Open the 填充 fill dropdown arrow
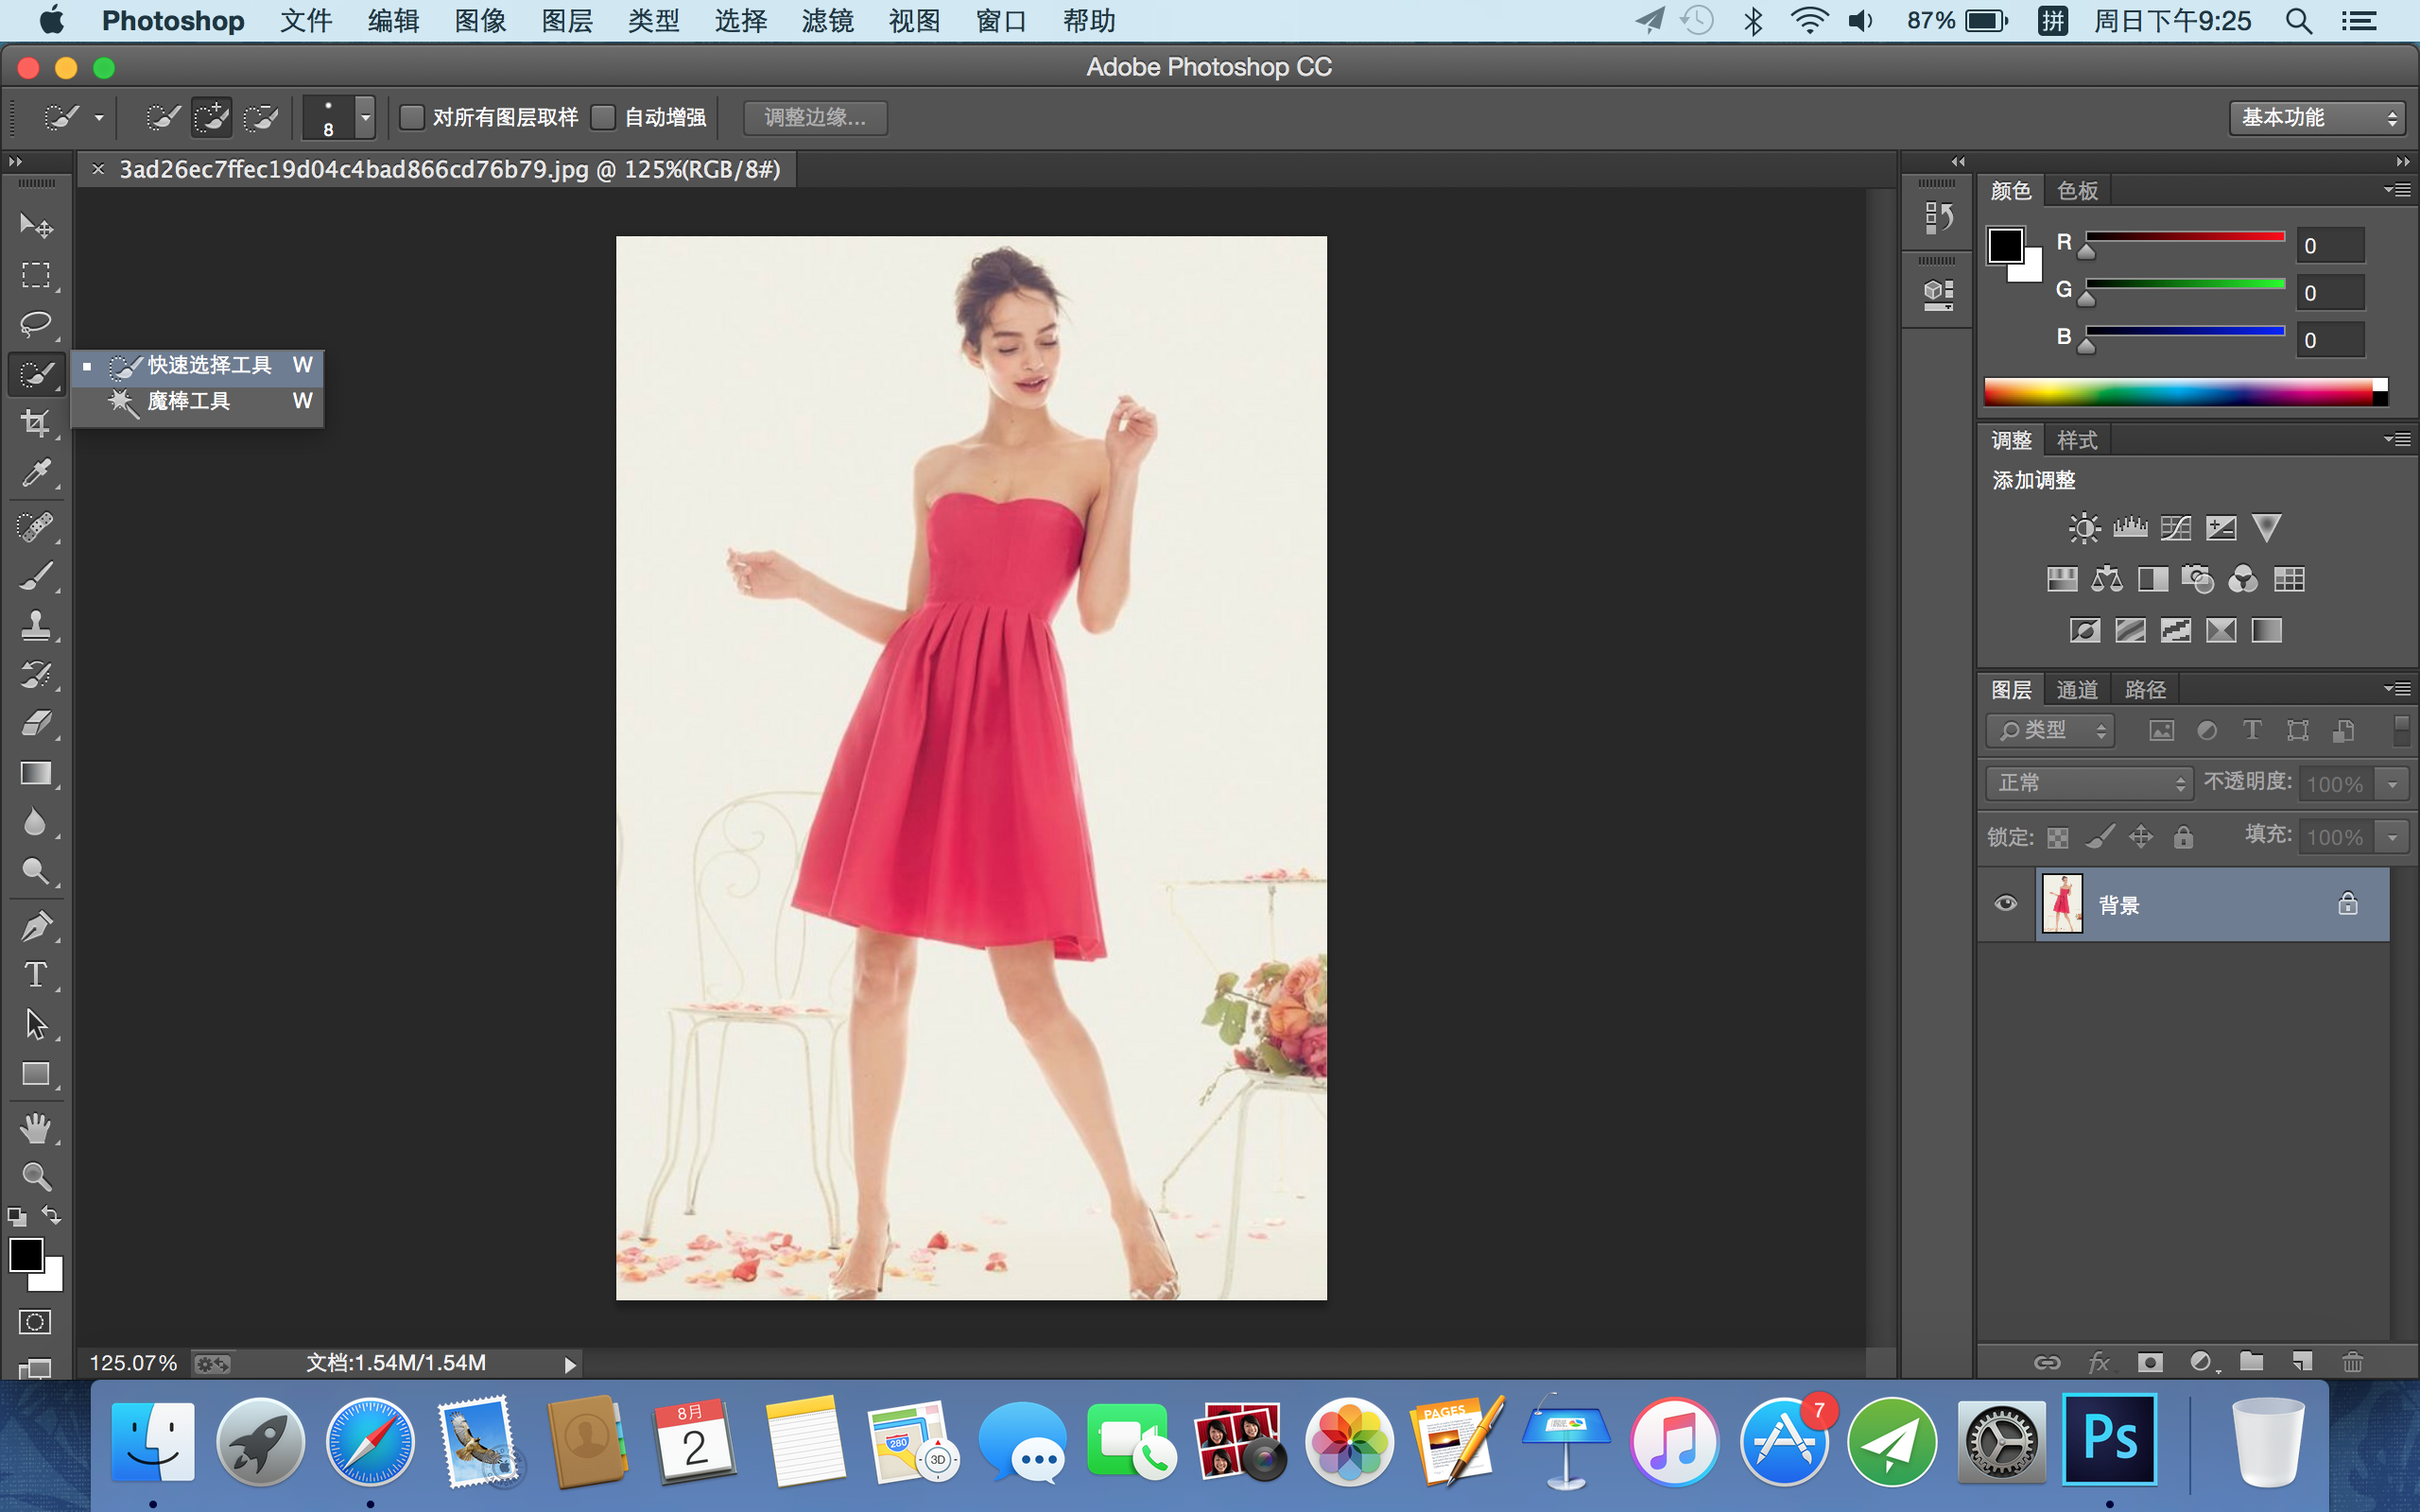This screenshot has height=1512, width=2420. [2393, 837]
